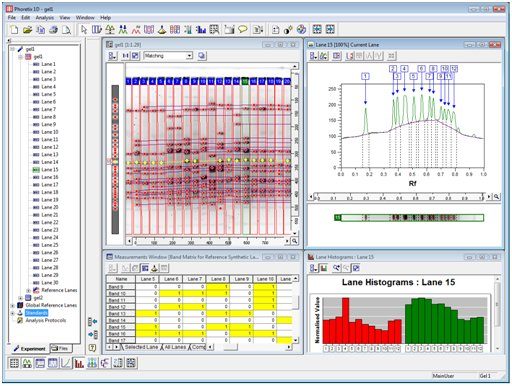Click the copy image icon in gel1 window
Image resolution: width=512 pixels, height=386 pixels.
(202, 56)
